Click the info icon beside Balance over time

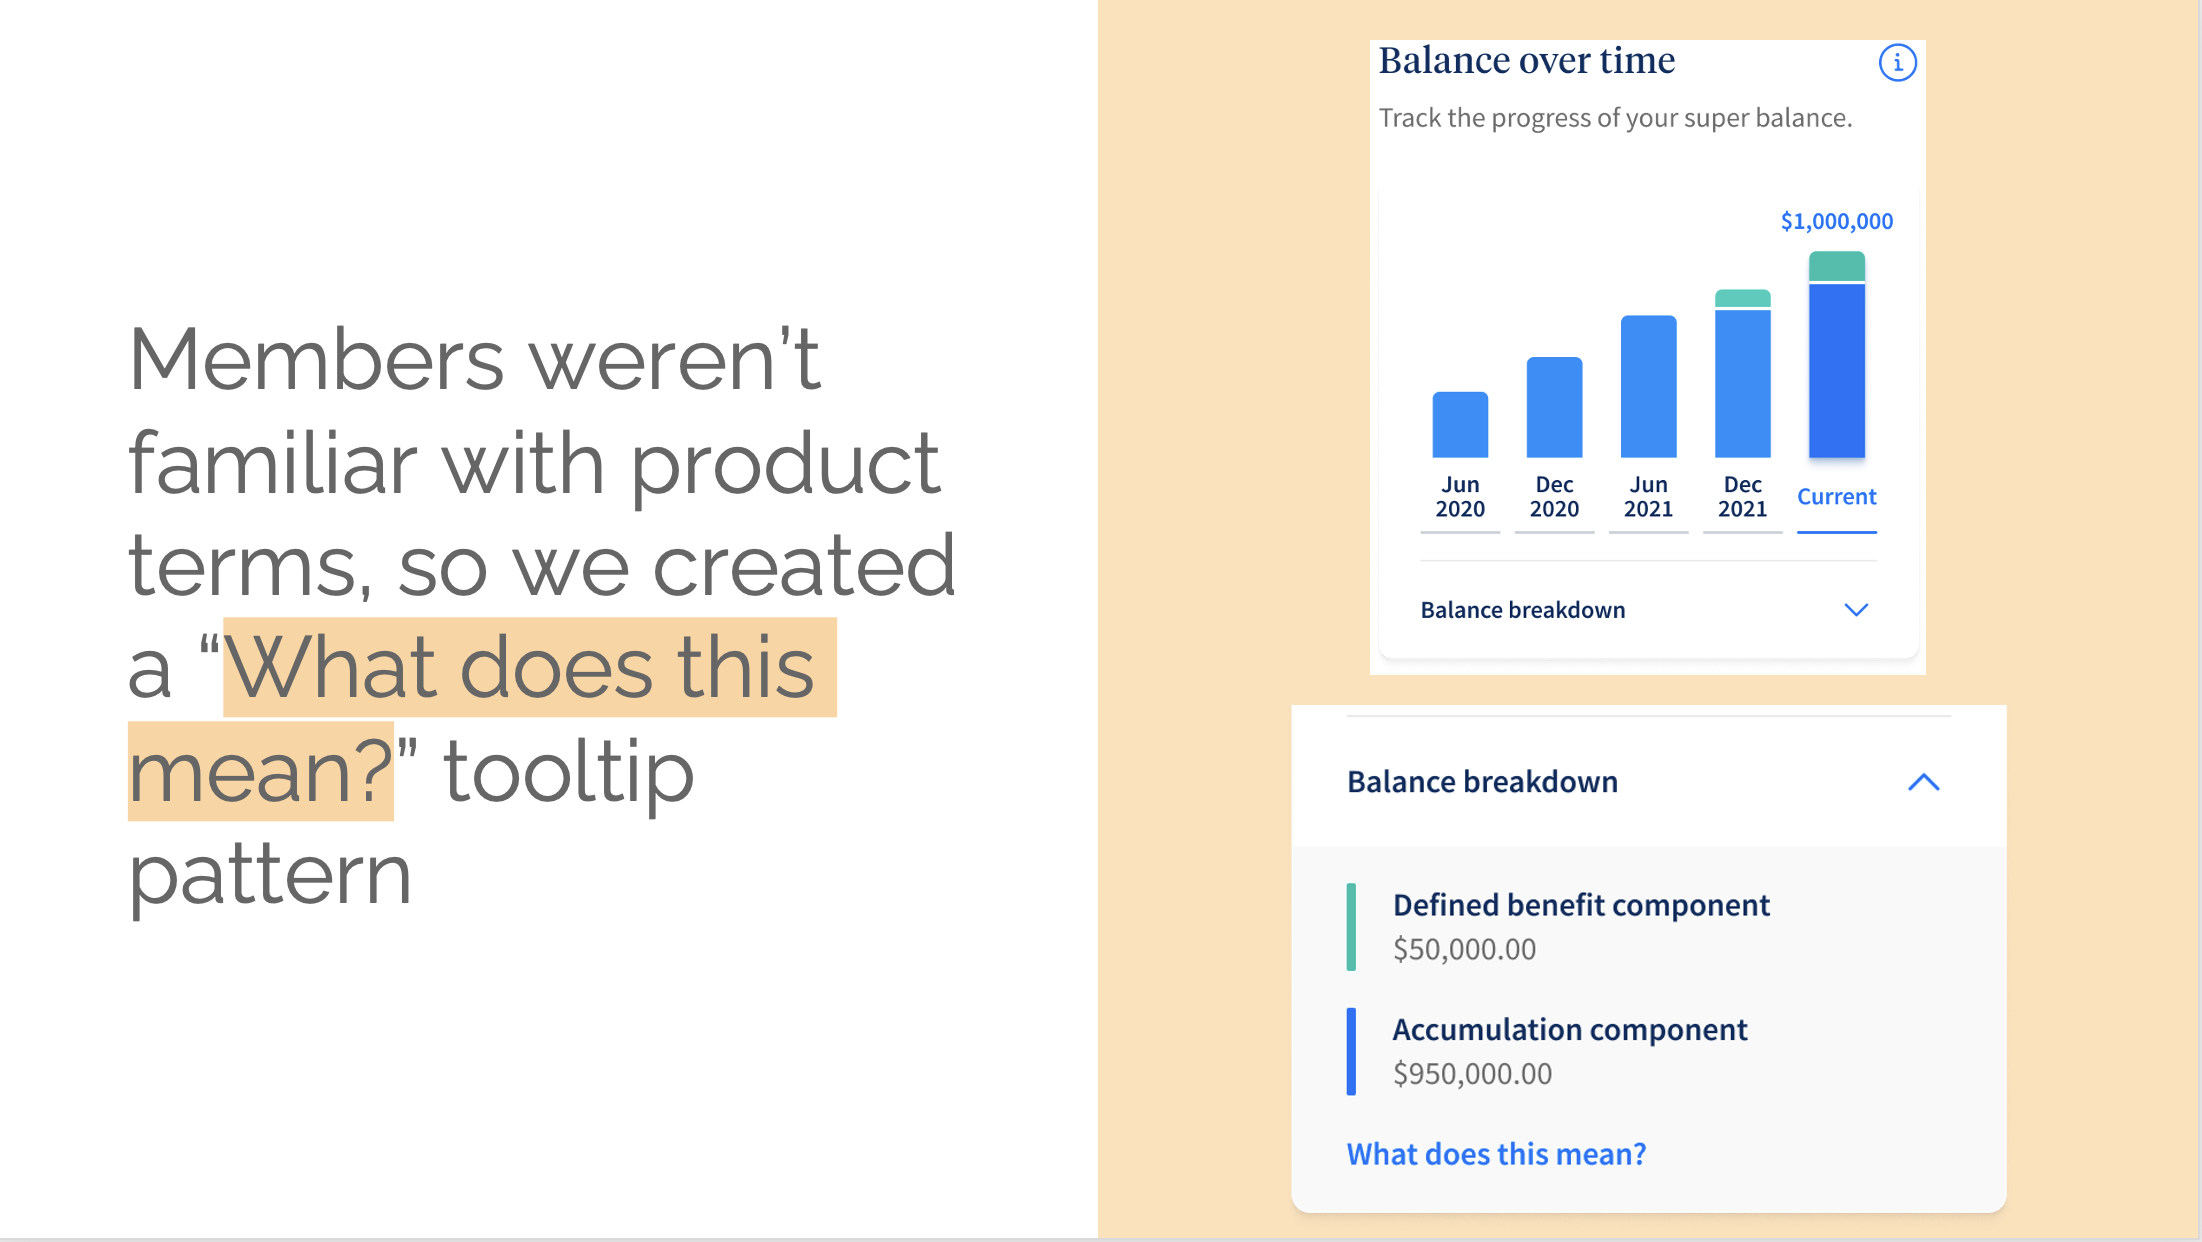(x=1897, y=63)
